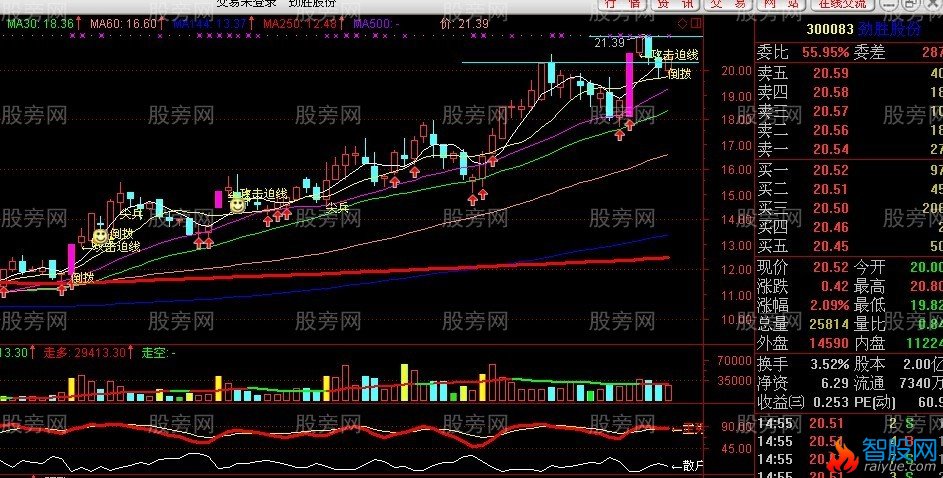Select 买一 row price 20.52
The height and width of the screenshot is (478, 943).
pos(831,171)
